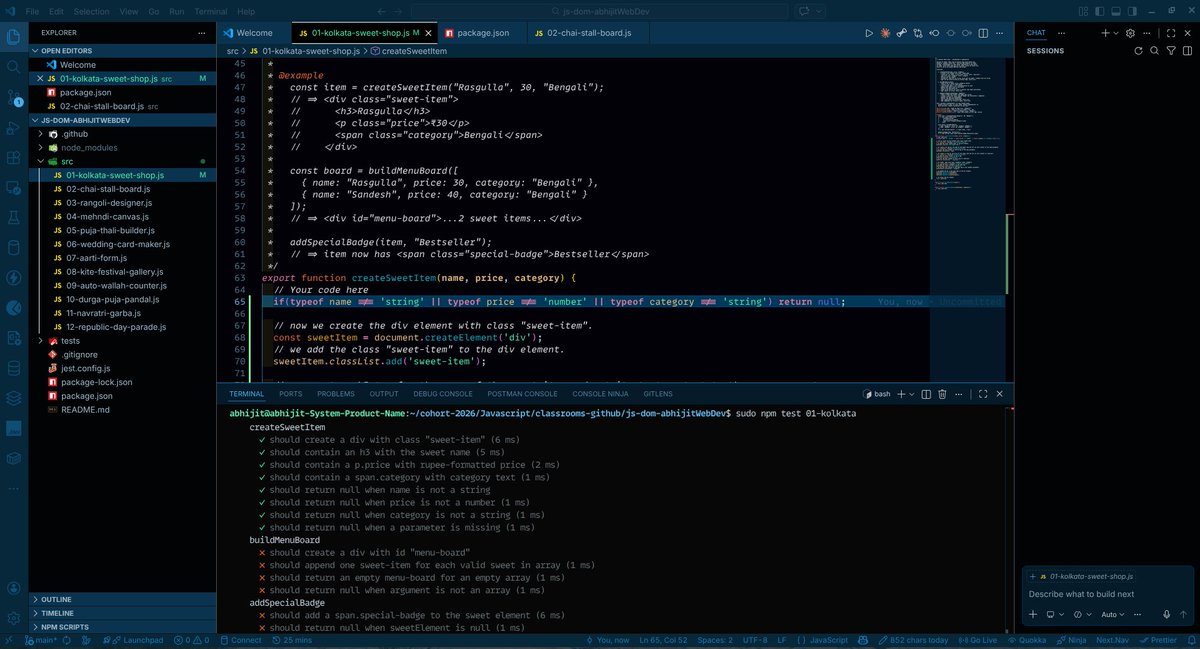Screen dimensions: 1200x649
Task: Click the Go Live status bar item
Action: (980, 640)
